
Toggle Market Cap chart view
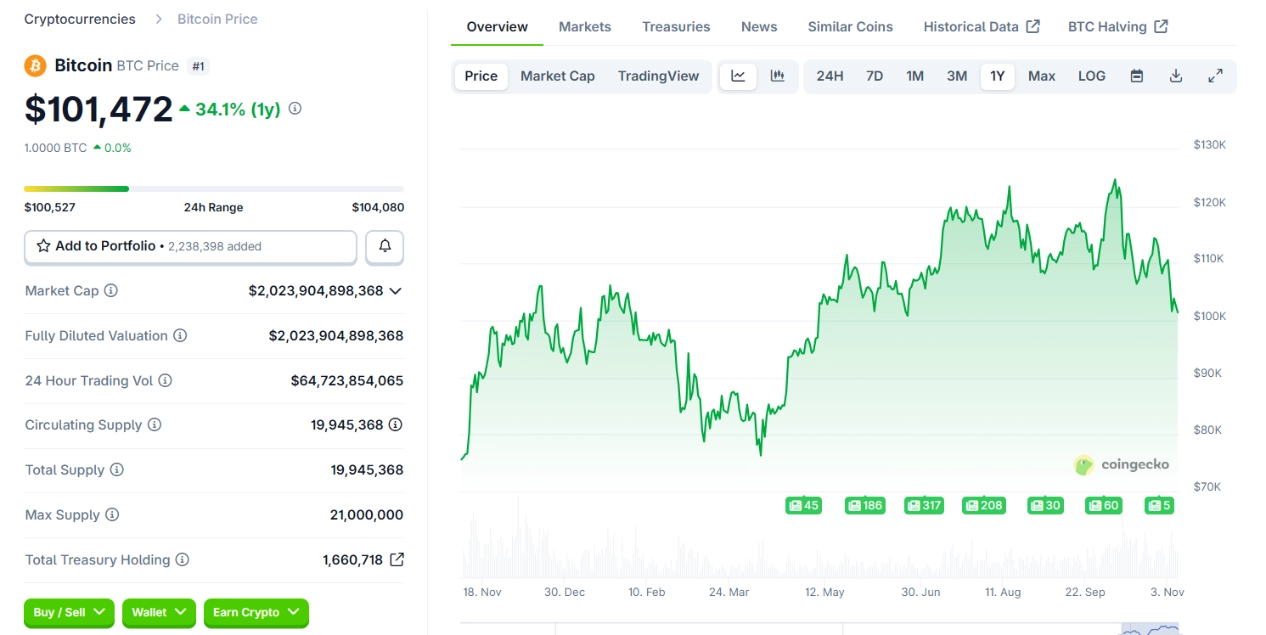click(x=557, y=75)
